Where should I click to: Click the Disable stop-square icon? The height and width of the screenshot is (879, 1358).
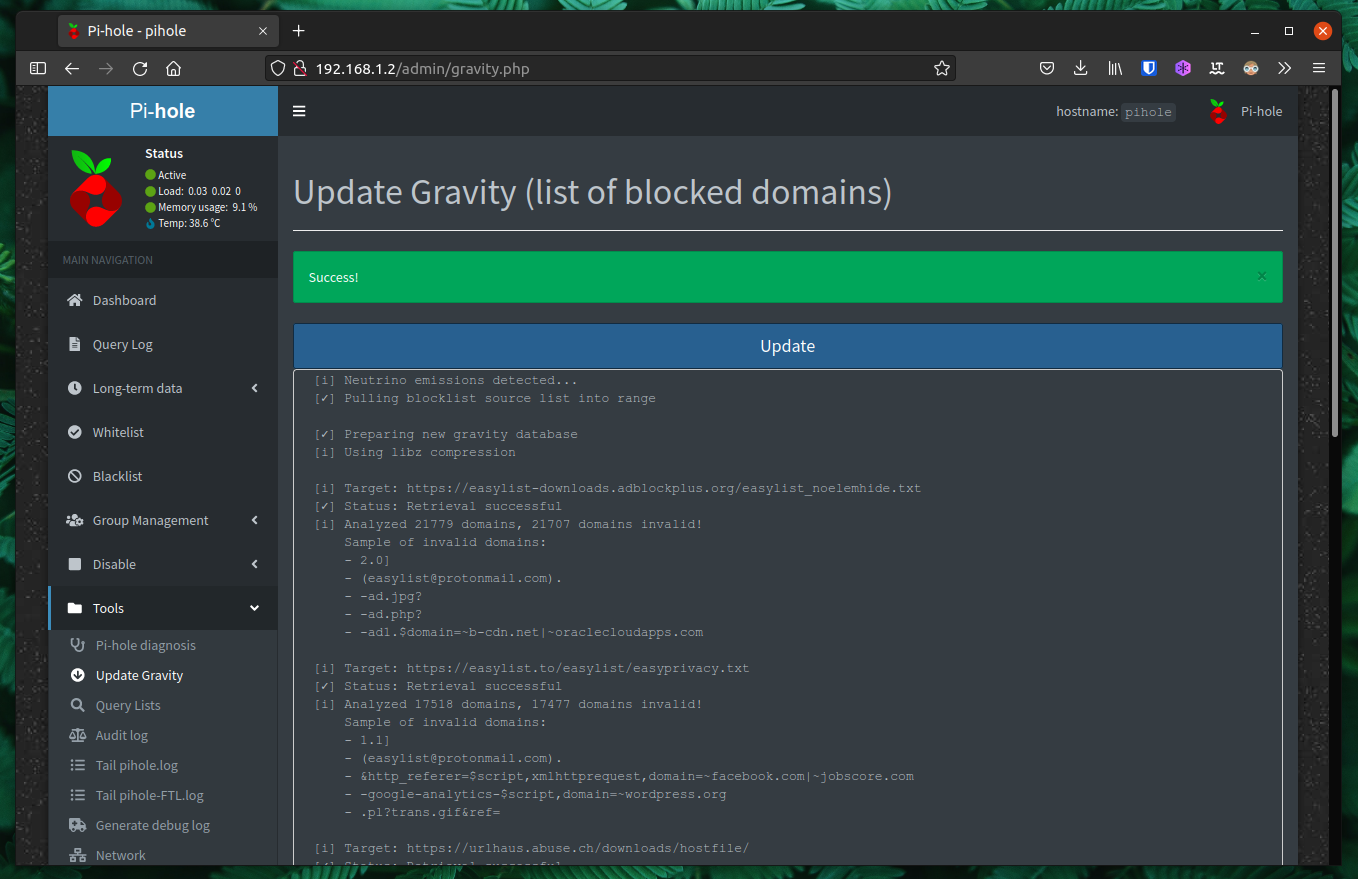pyautogui.click(x=75, y=564)
